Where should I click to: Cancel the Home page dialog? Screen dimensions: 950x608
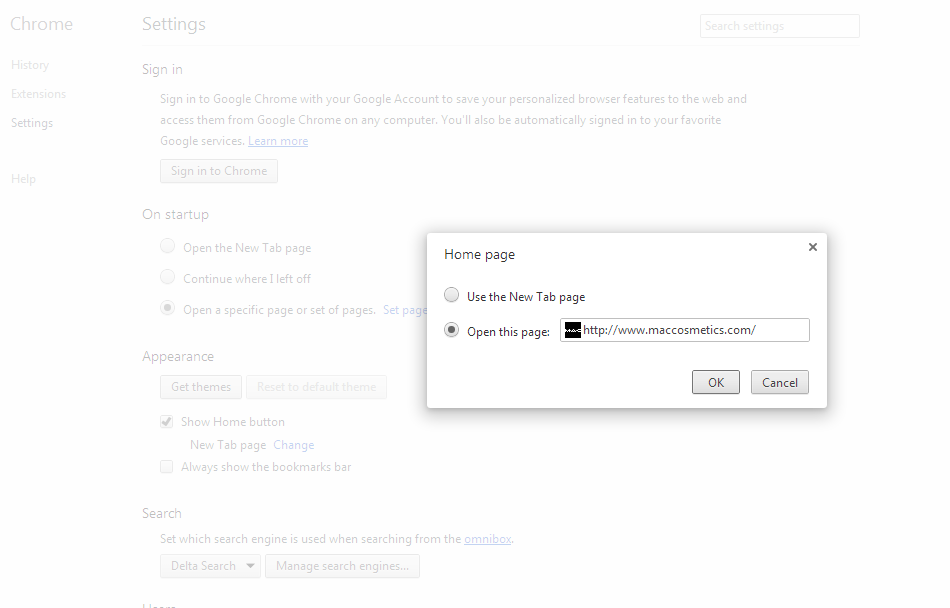pos(780,382)
